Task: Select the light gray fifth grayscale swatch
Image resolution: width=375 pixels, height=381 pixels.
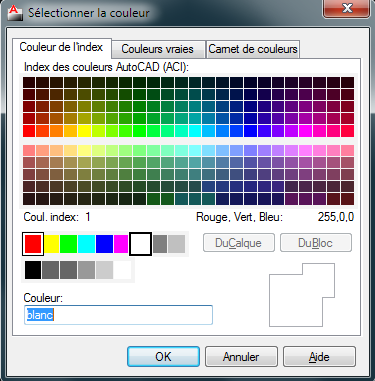Action: (x=104, y=270)
